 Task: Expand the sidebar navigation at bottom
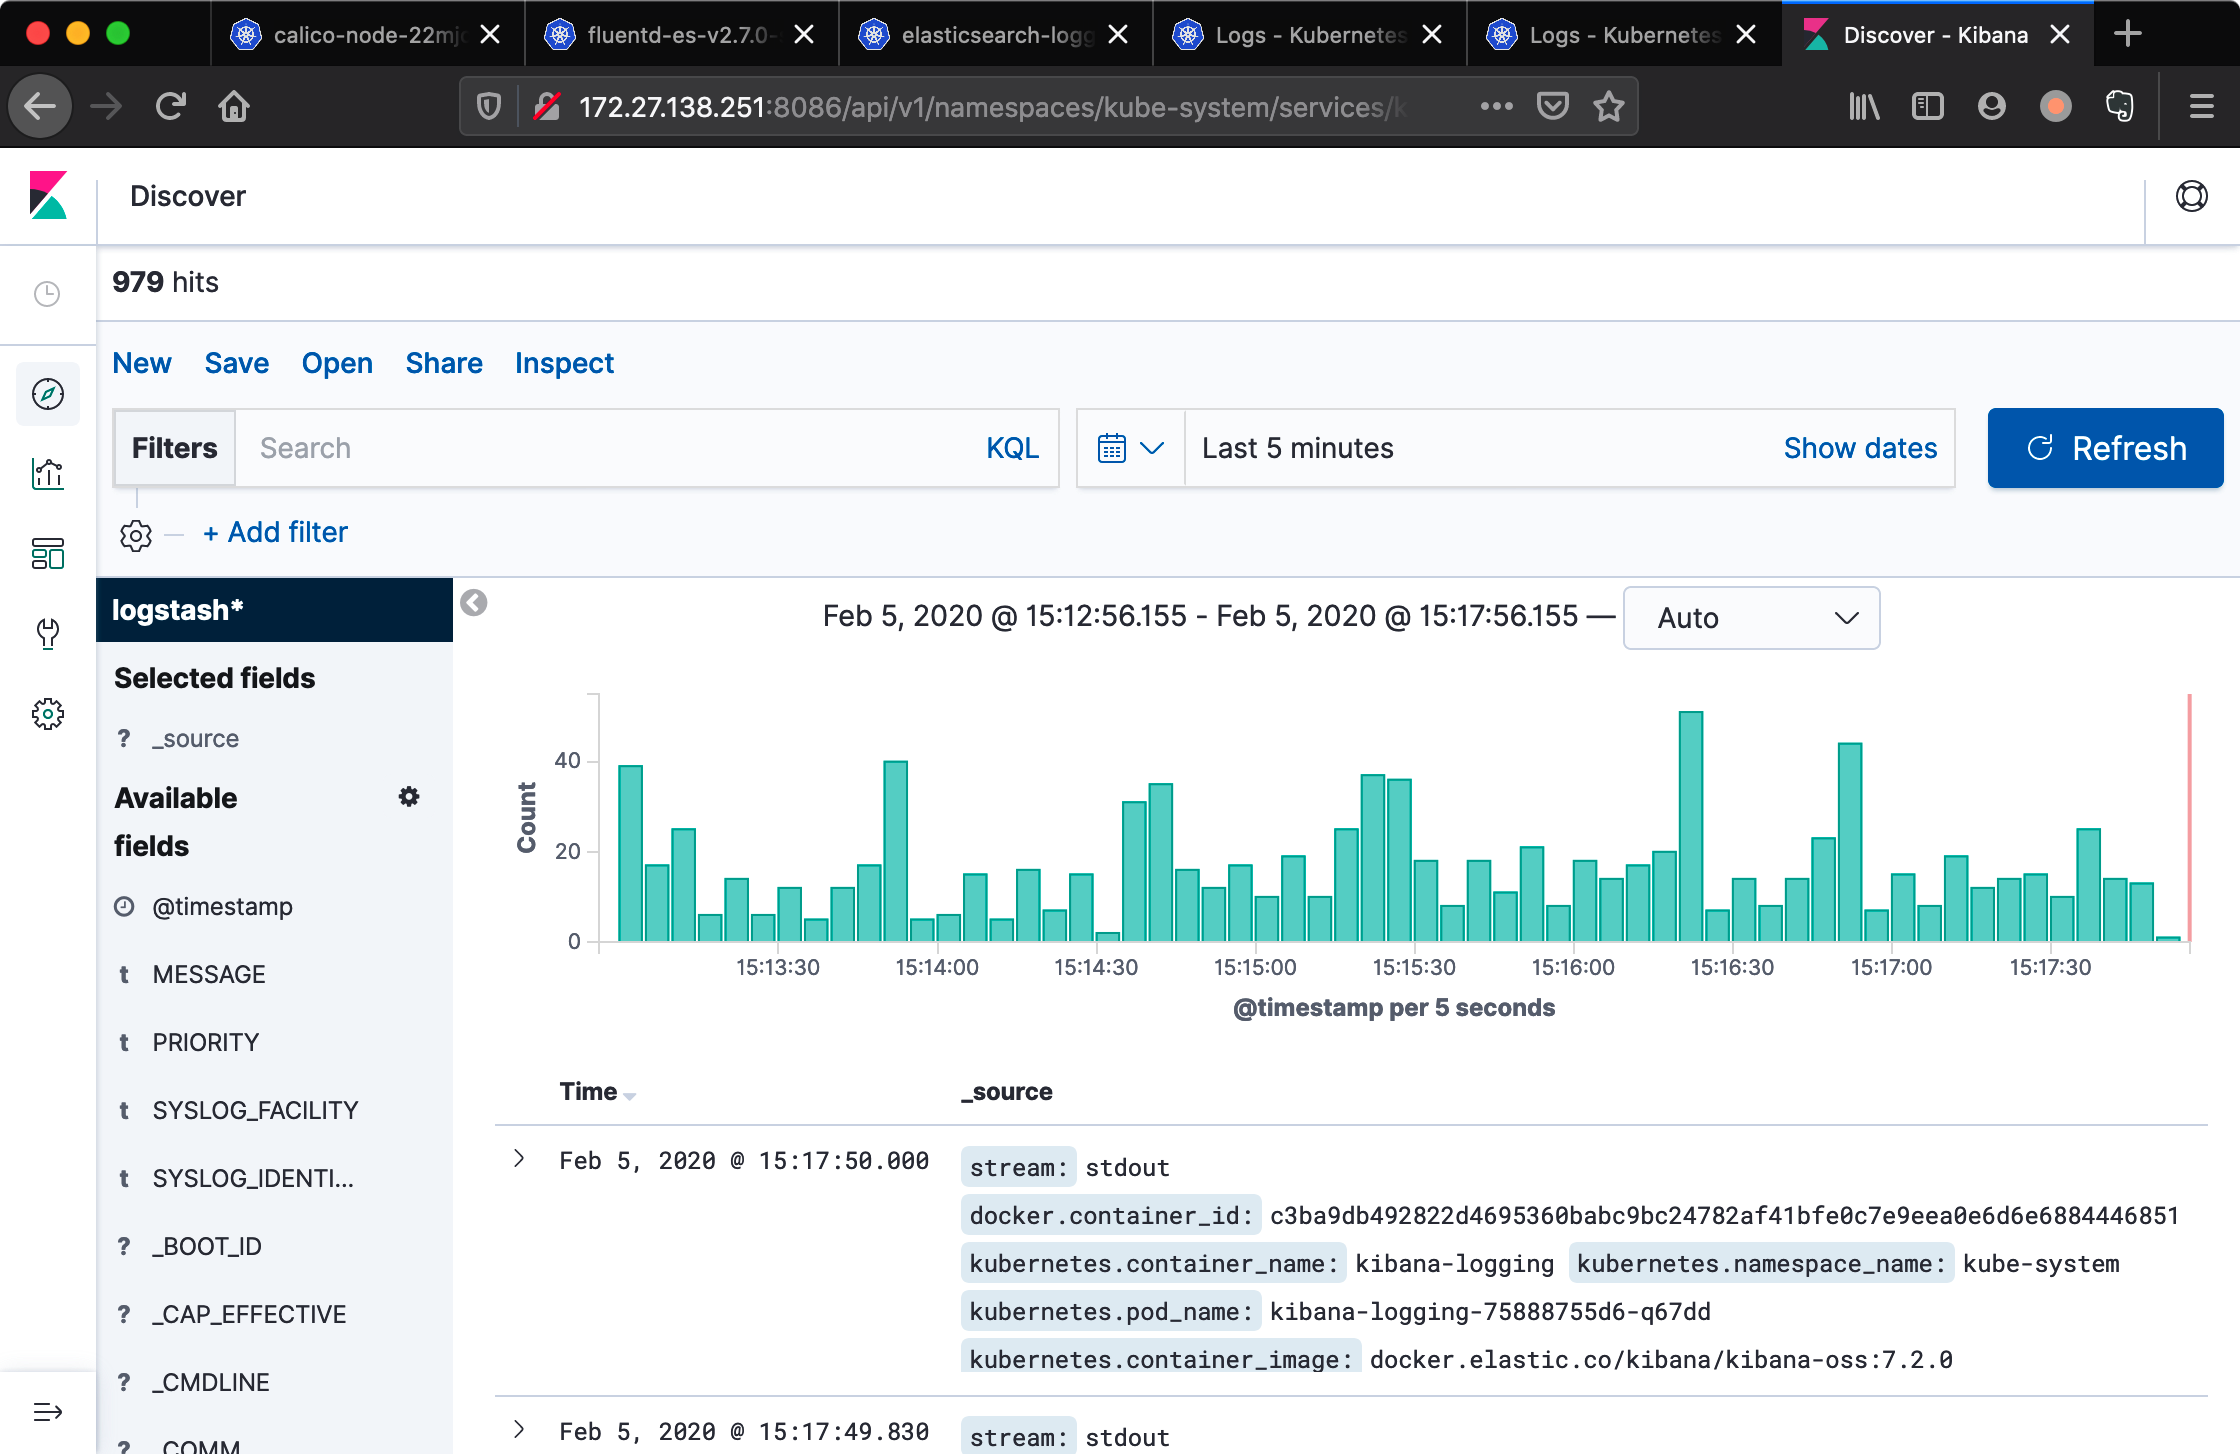pyautogui.click(x=48, y=1412)
